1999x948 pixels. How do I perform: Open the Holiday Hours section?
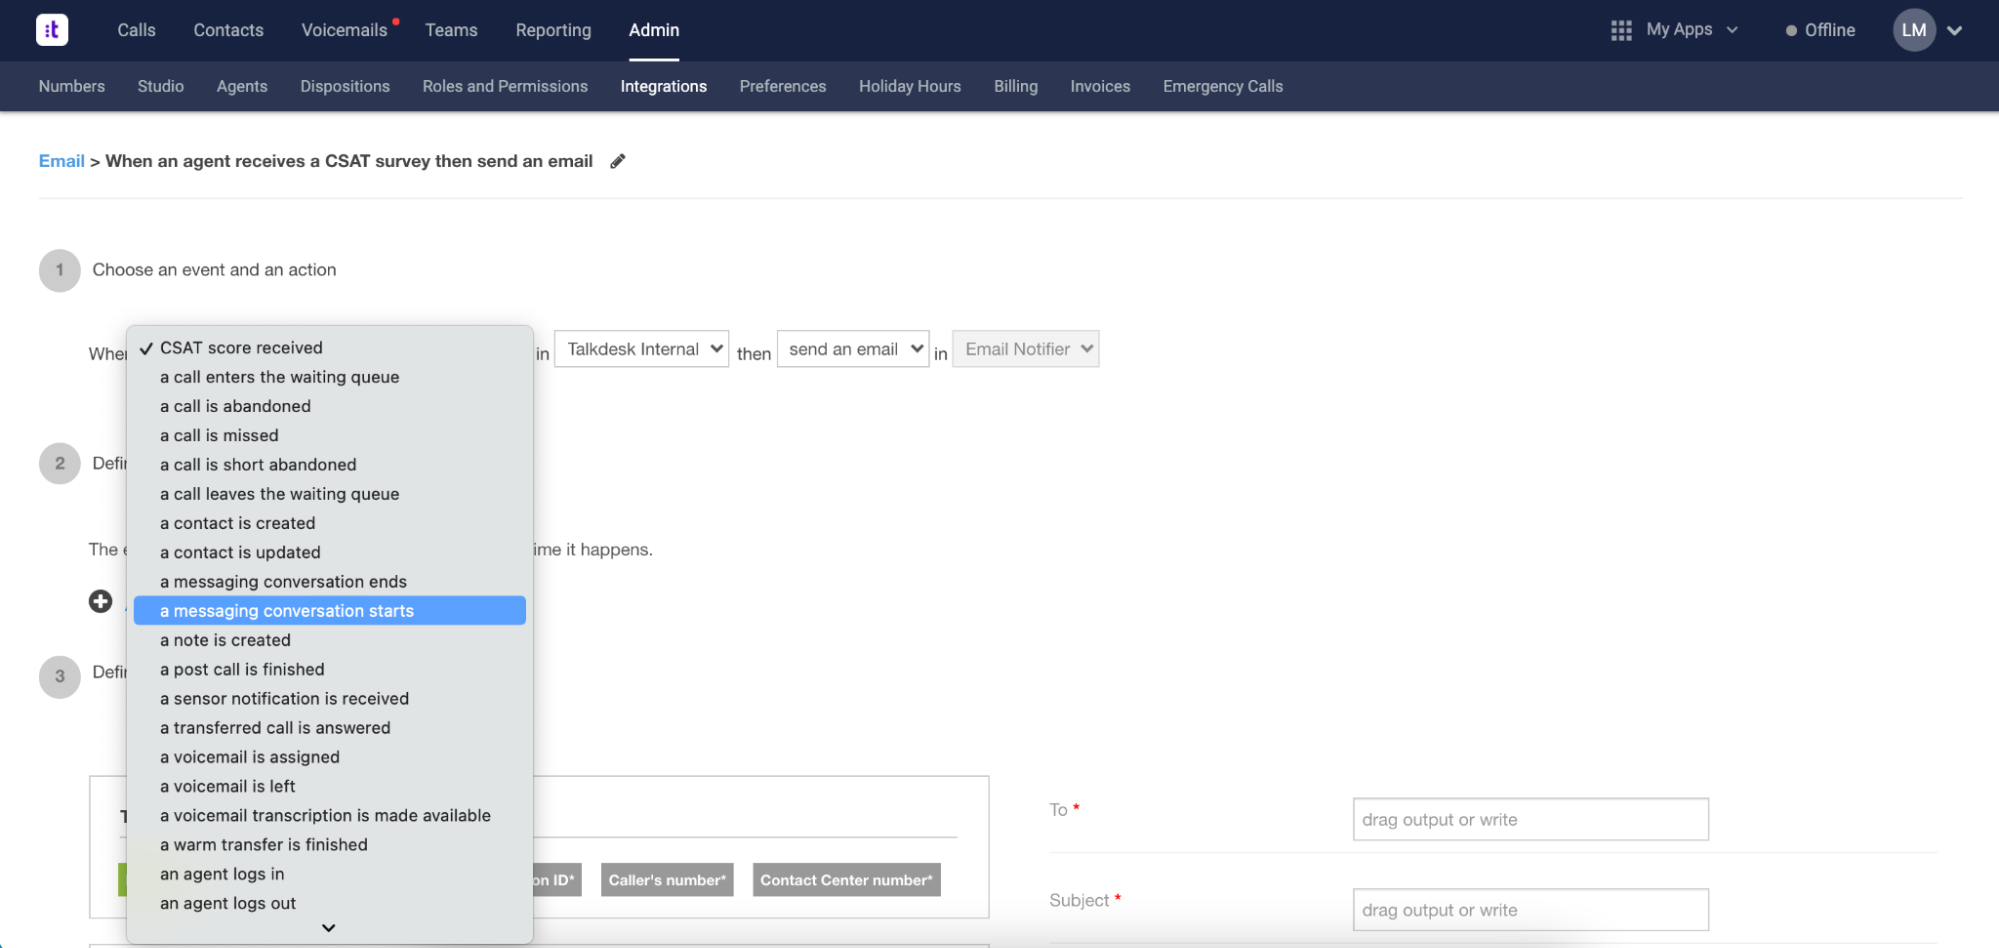tap(910, 86)
